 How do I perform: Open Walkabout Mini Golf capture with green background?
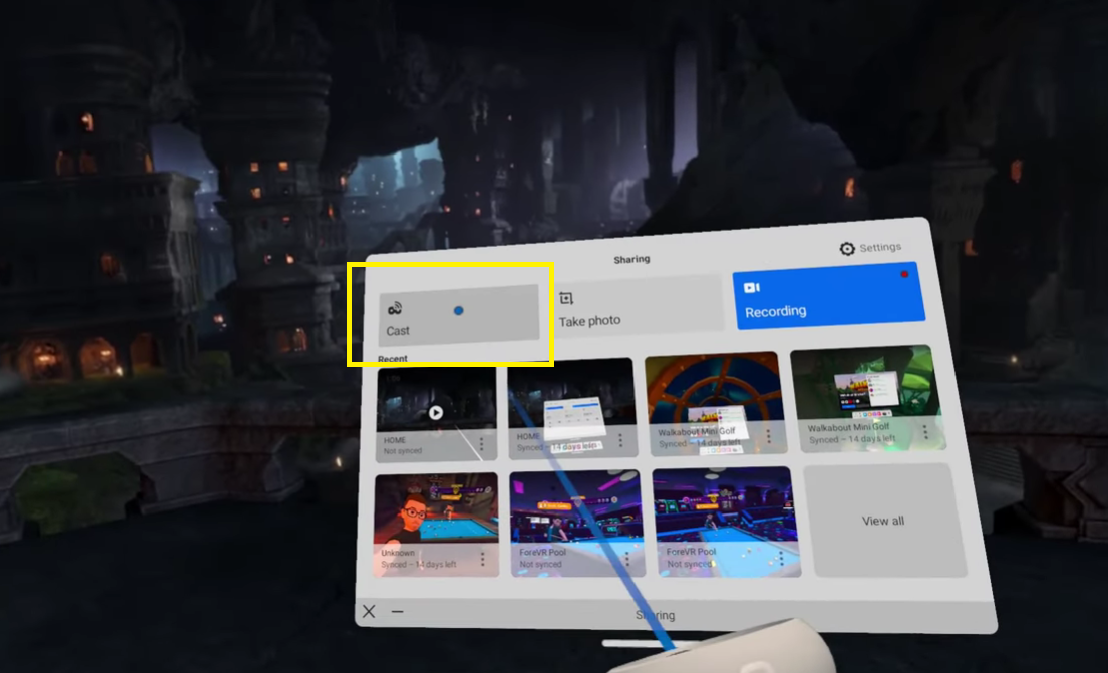coord(867,398)
